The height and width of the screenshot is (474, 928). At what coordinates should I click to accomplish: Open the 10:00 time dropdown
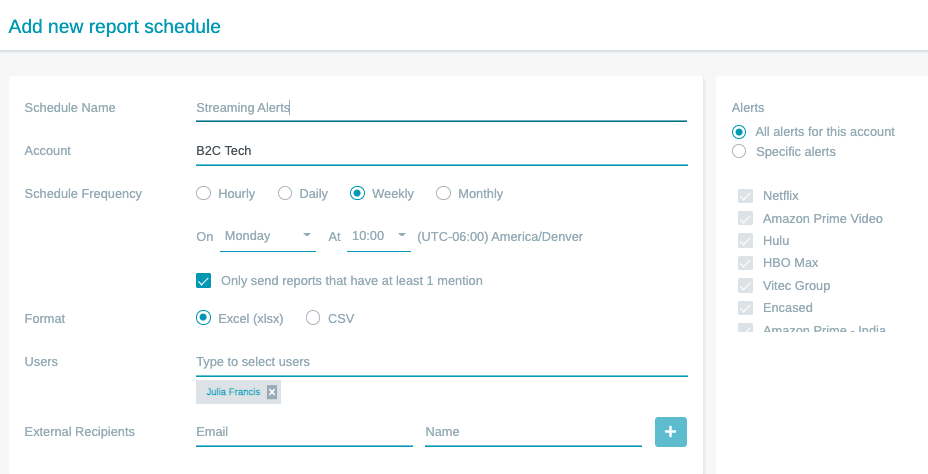pyautogui.click(x=379, y=236)
